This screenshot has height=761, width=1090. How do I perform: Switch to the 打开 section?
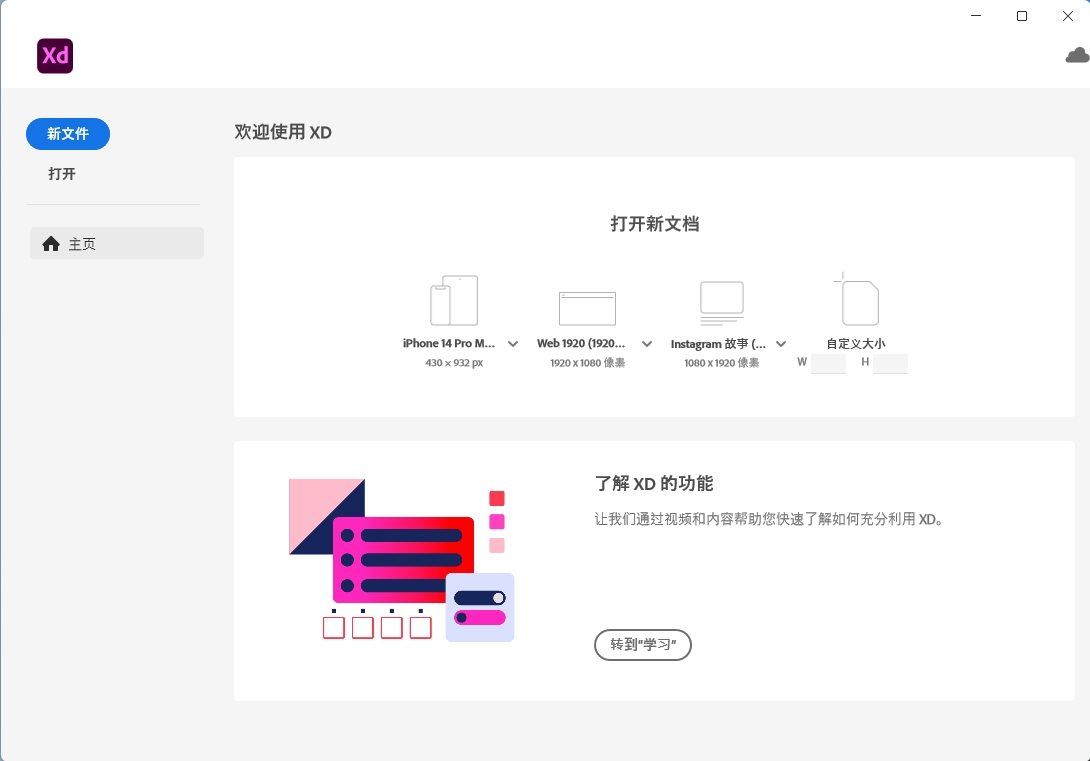(x=61, y=173)
